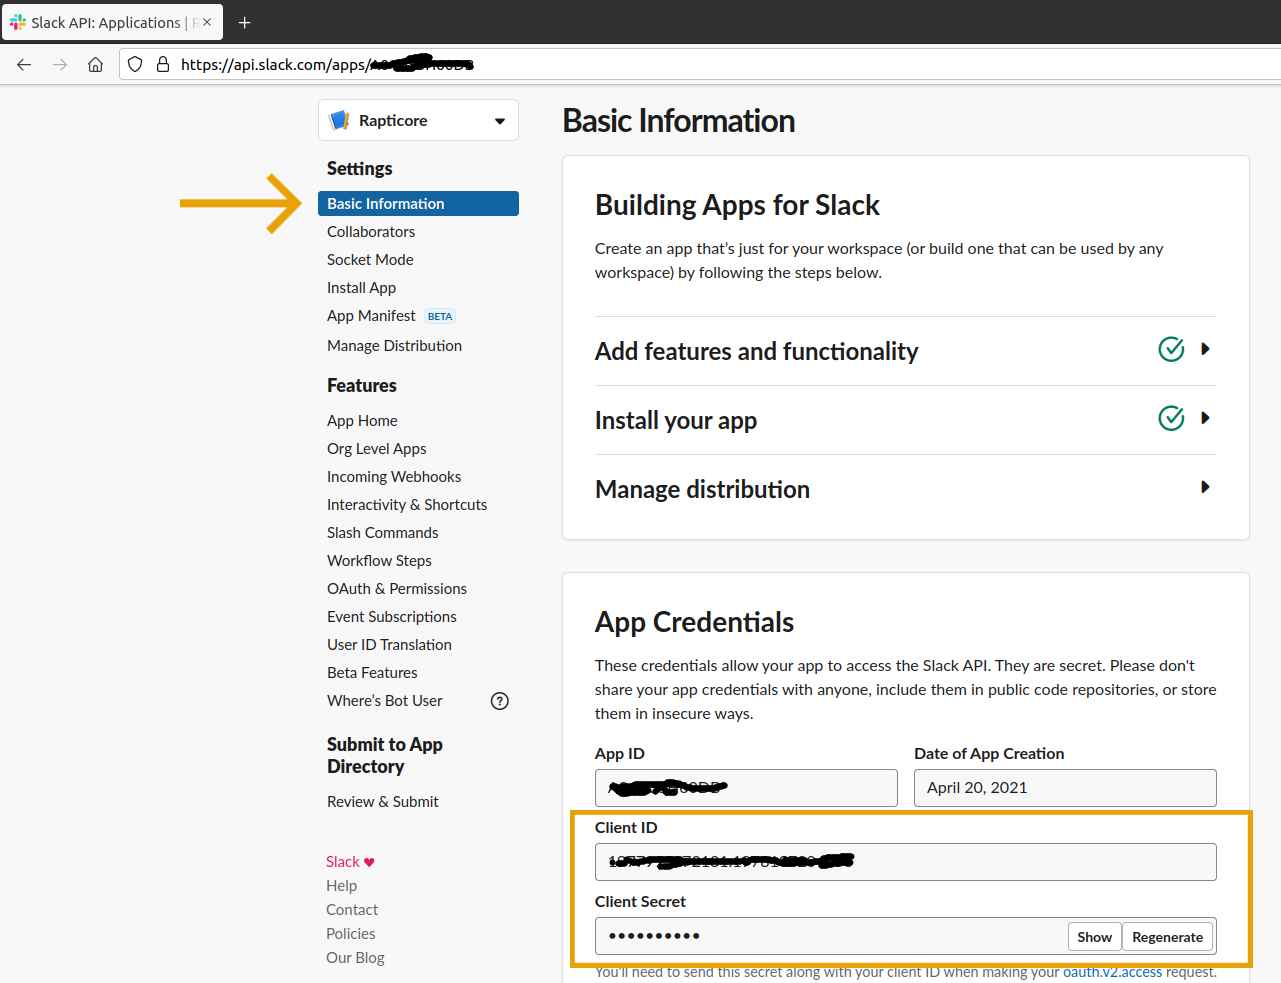Open Org Level Apps page
Screen dimensions: 1281x983
[x=376, y=449]
